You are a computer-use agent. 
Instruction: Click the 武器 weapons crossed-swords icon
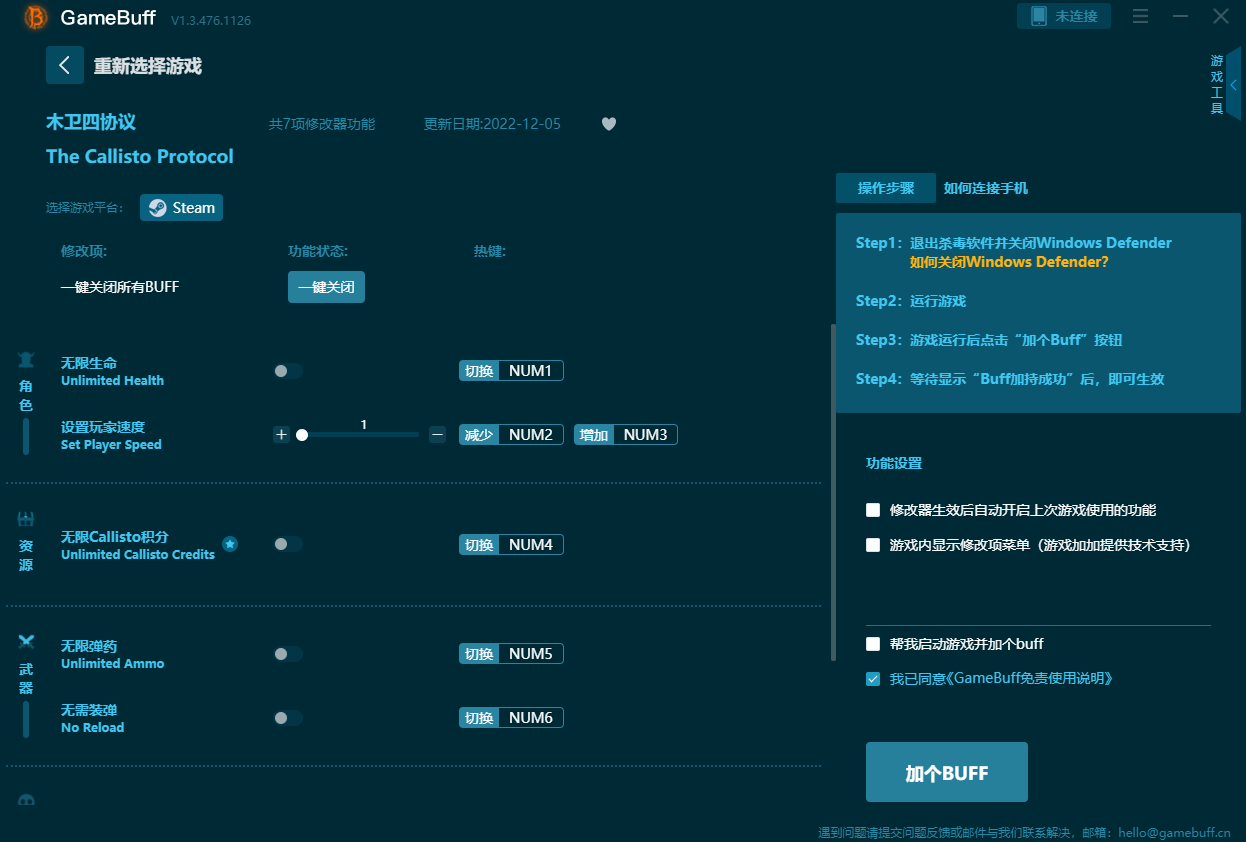point(26,642)
